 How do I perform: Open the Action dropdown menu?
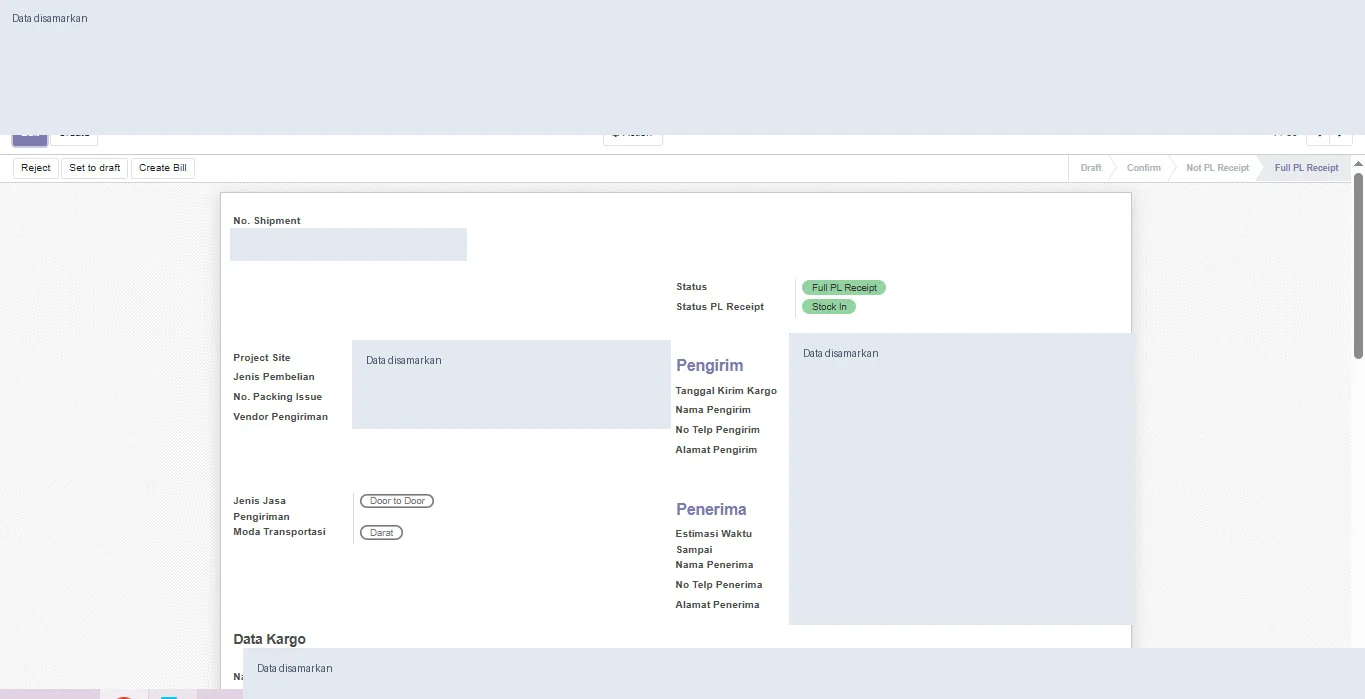(x=633, y=138)
